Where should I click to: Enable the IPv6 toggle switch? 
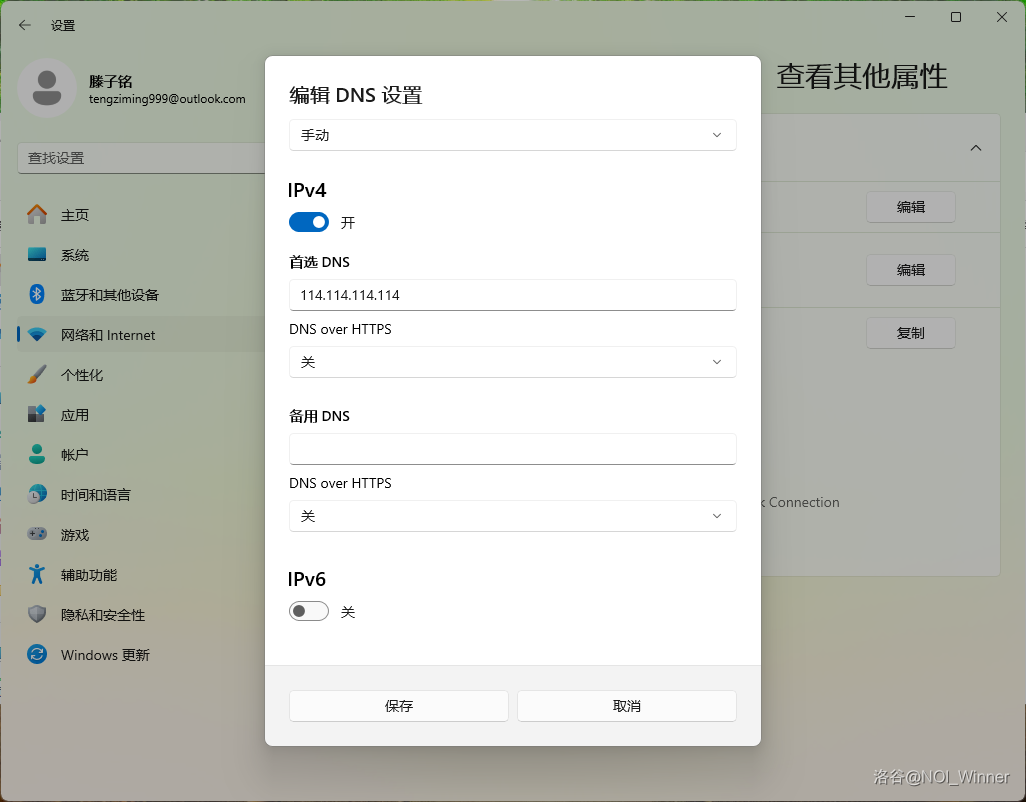[x=309, y=611]
